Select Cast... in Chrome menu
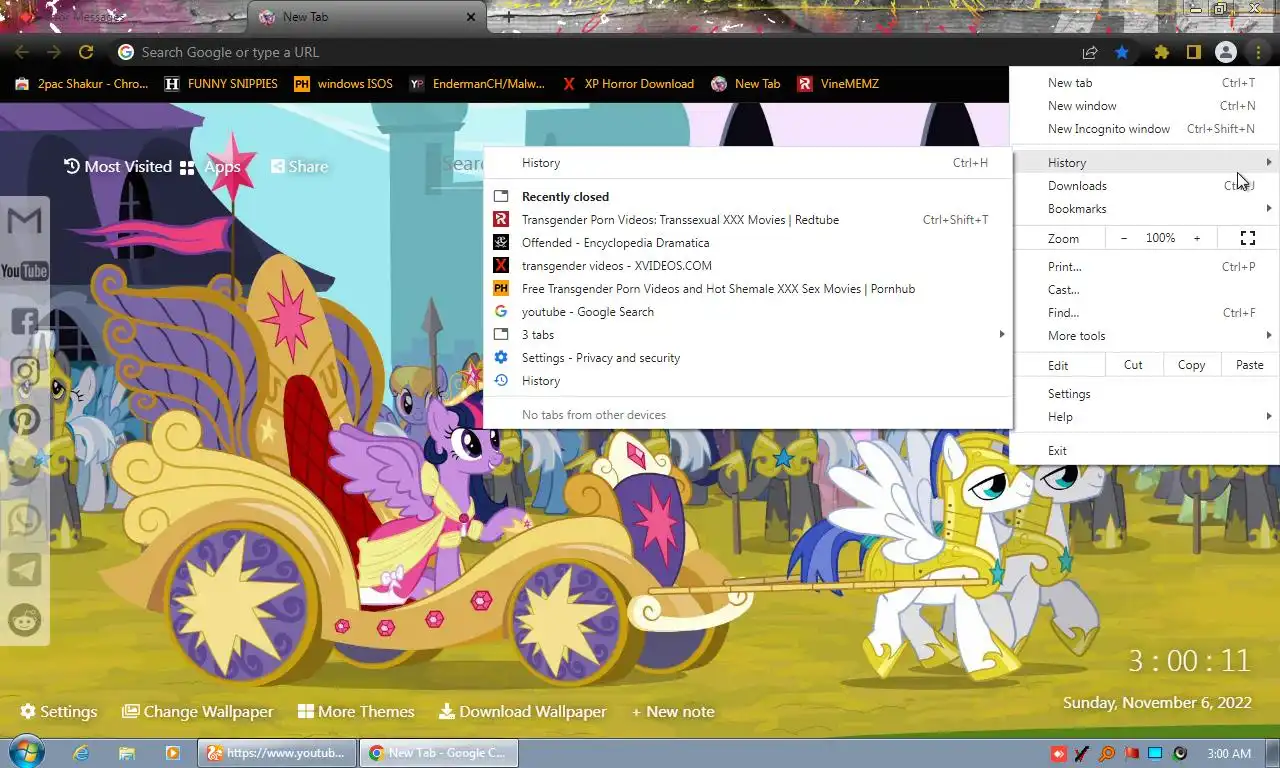Viewport: 1280px width, 768px height. (x=1144, y=290)
